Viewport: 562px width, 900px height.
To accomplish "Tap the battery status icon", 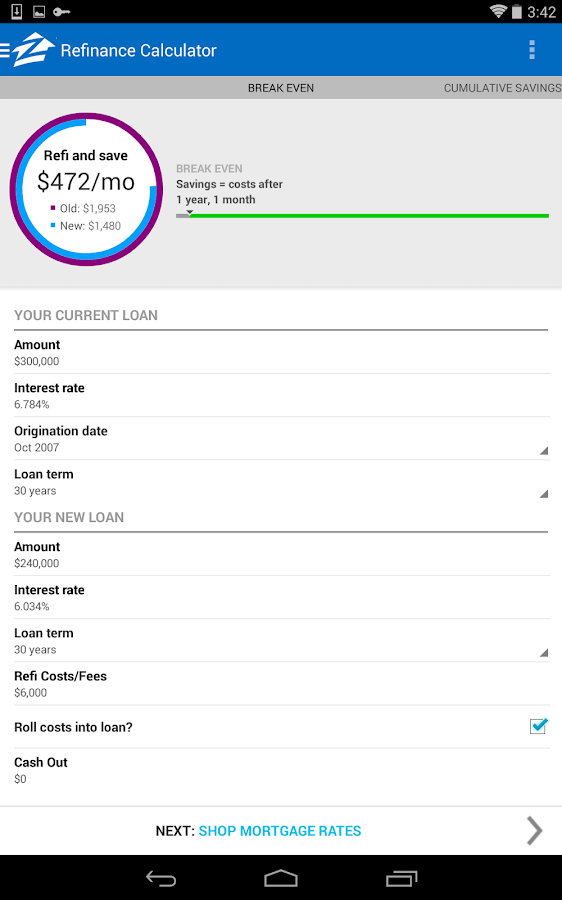I will [517, 11].
